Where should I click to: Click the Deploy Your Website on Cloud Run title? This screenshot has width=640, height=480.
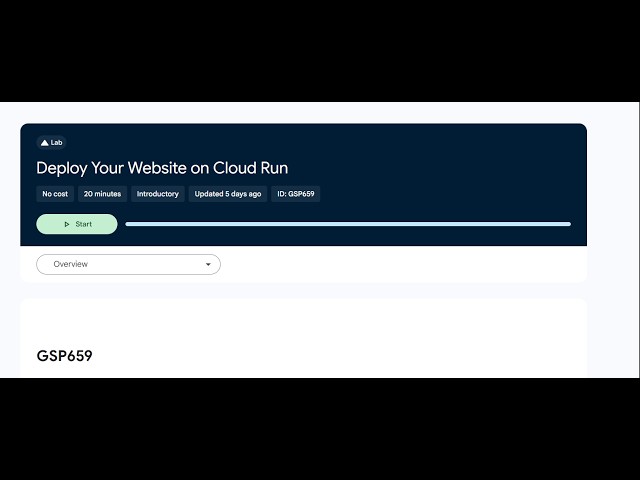(x=162, y=168)
